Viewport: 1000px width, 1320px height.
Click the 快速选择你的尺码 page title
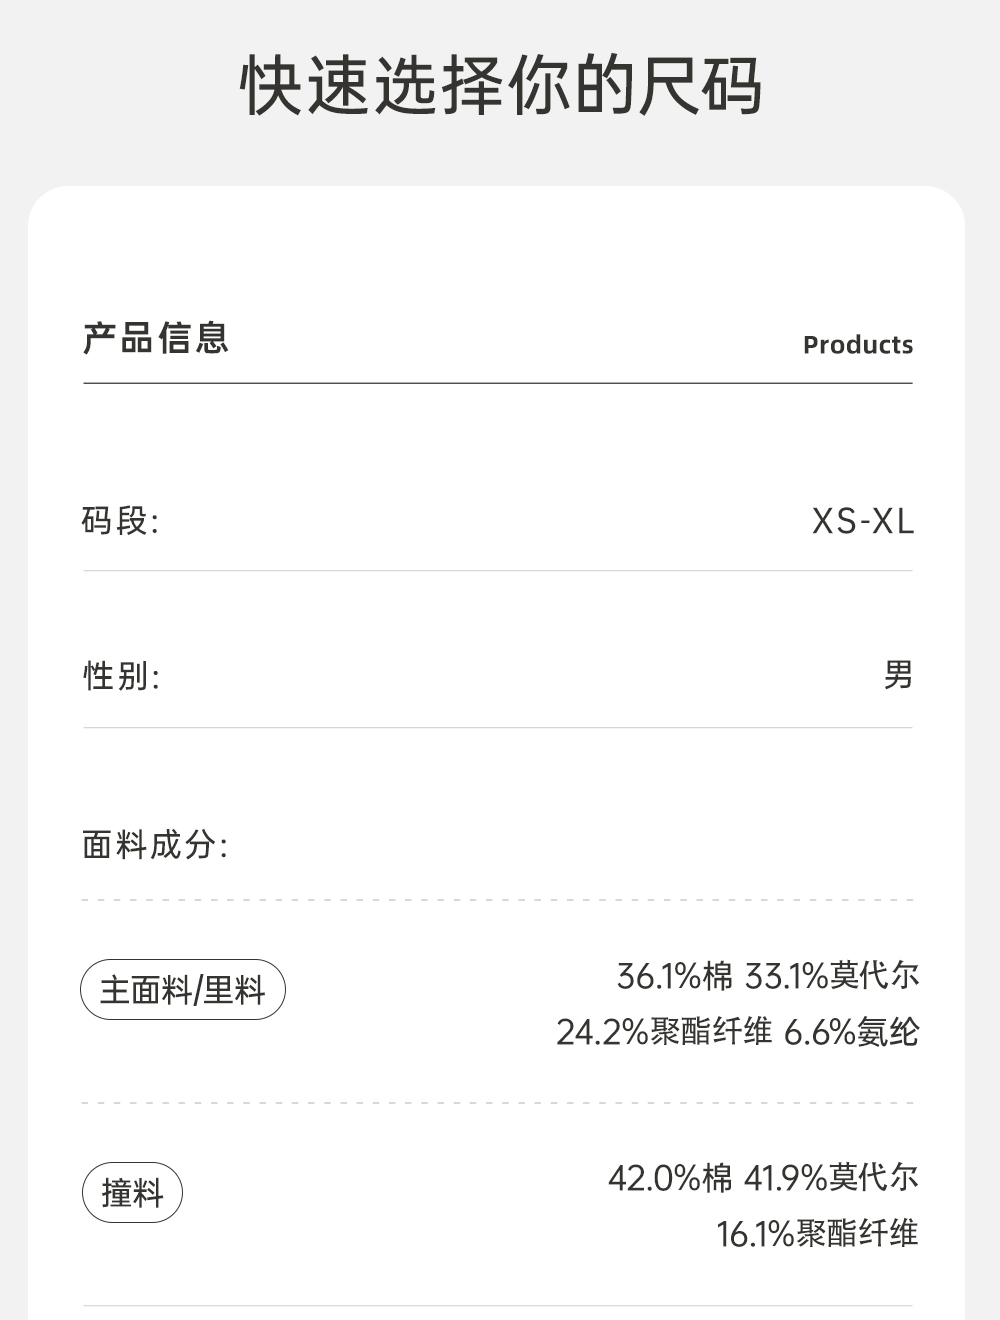500,86
